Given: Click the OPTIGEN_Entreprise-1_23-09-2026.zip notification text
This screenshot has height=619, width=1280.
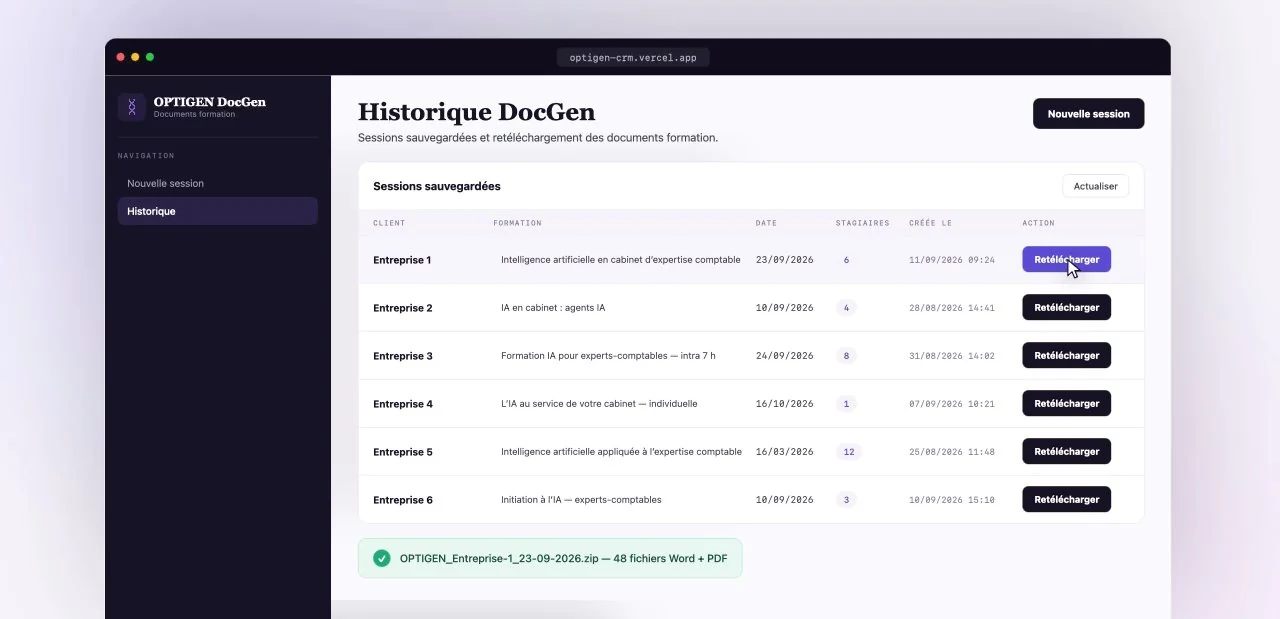Looking at the screenshot, I should (x=563, y=558).
